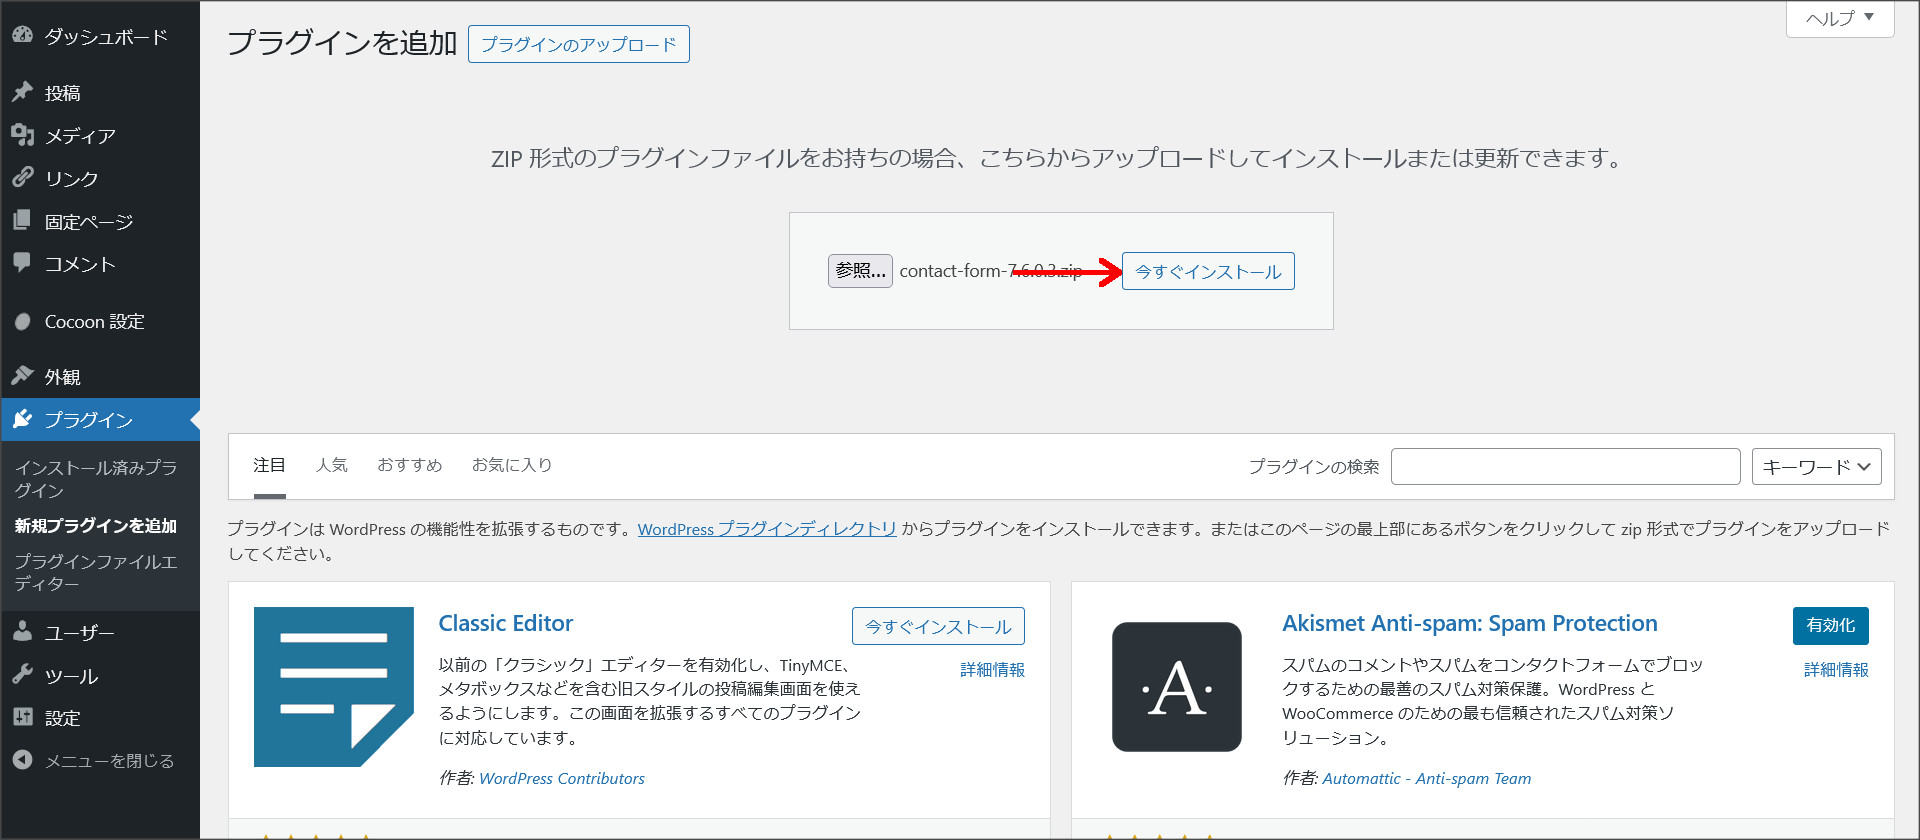Open the お気に入り tab
This screenshot has width=1920, height=840.
pyautogui.click(x=511, y=465)
